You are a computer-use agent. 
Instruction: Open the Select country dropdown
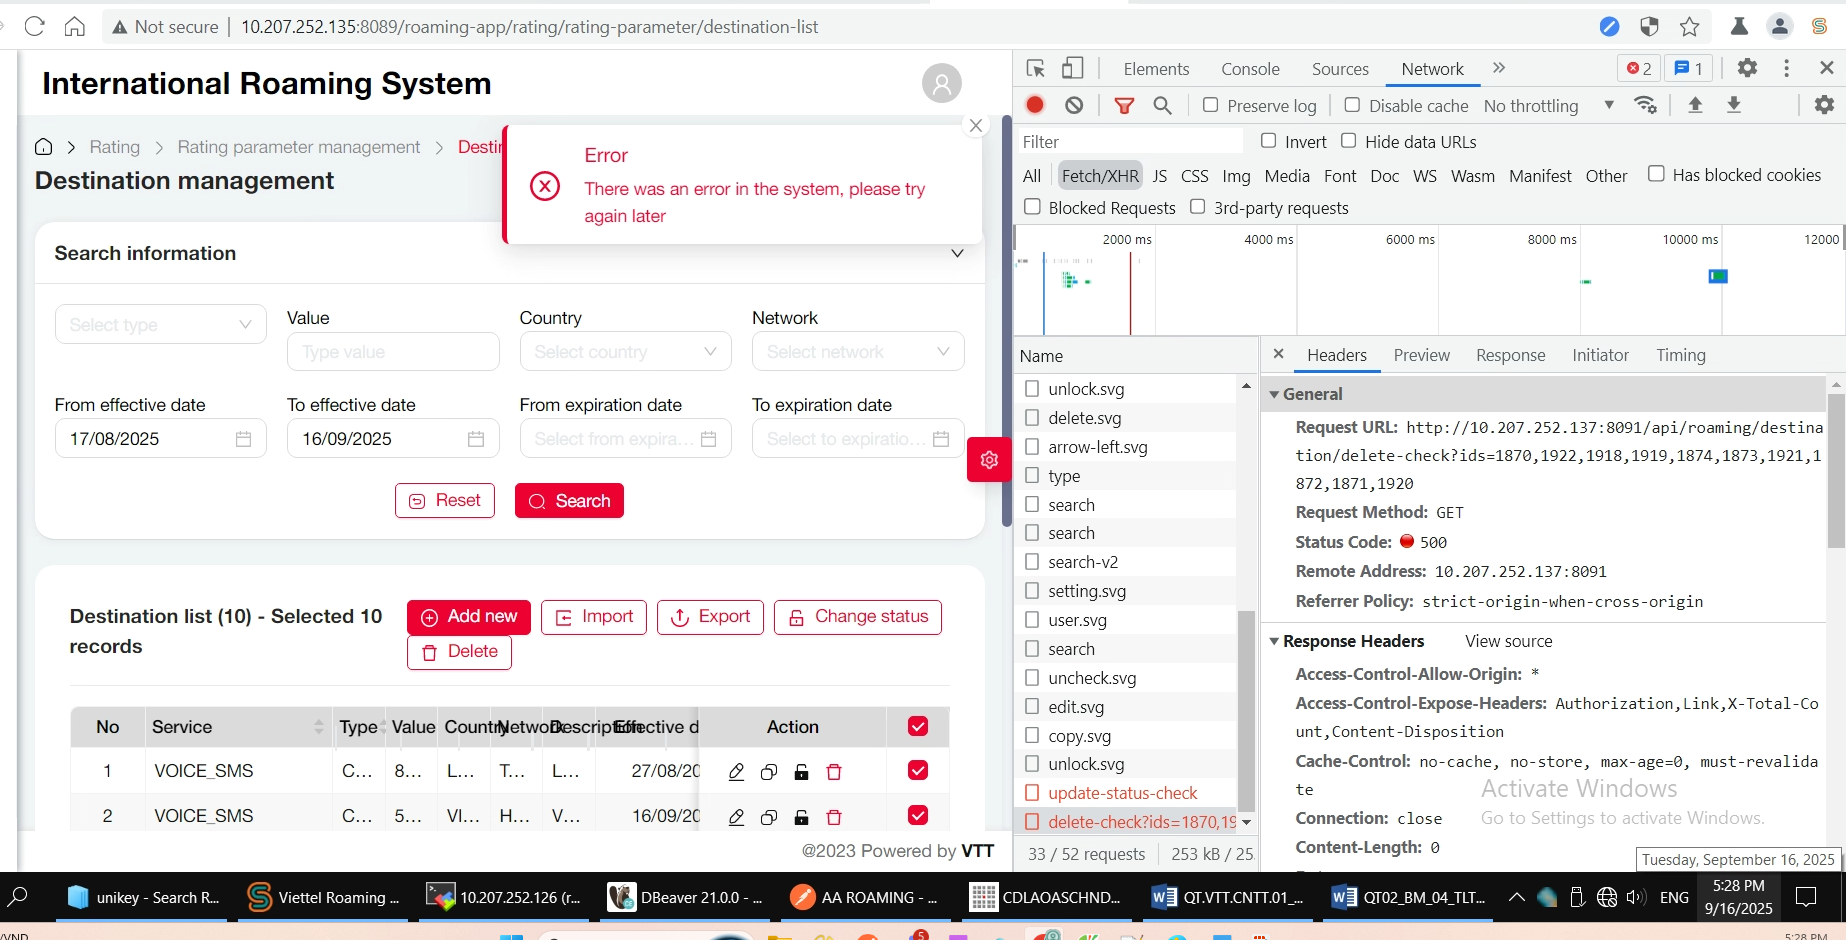625,352
